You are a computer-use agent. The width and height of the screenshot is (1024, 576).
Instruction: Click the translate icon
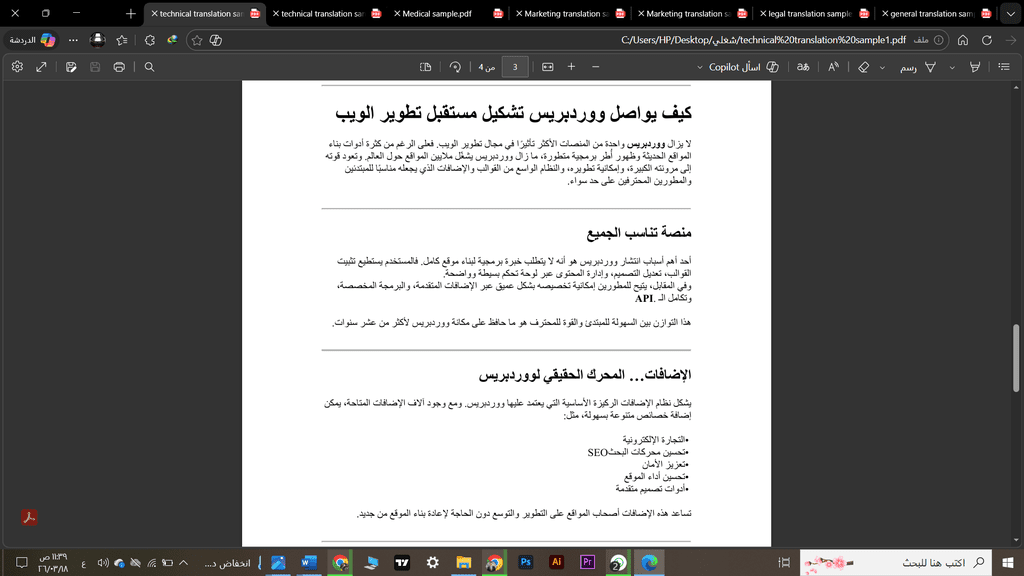click(803, 67)
